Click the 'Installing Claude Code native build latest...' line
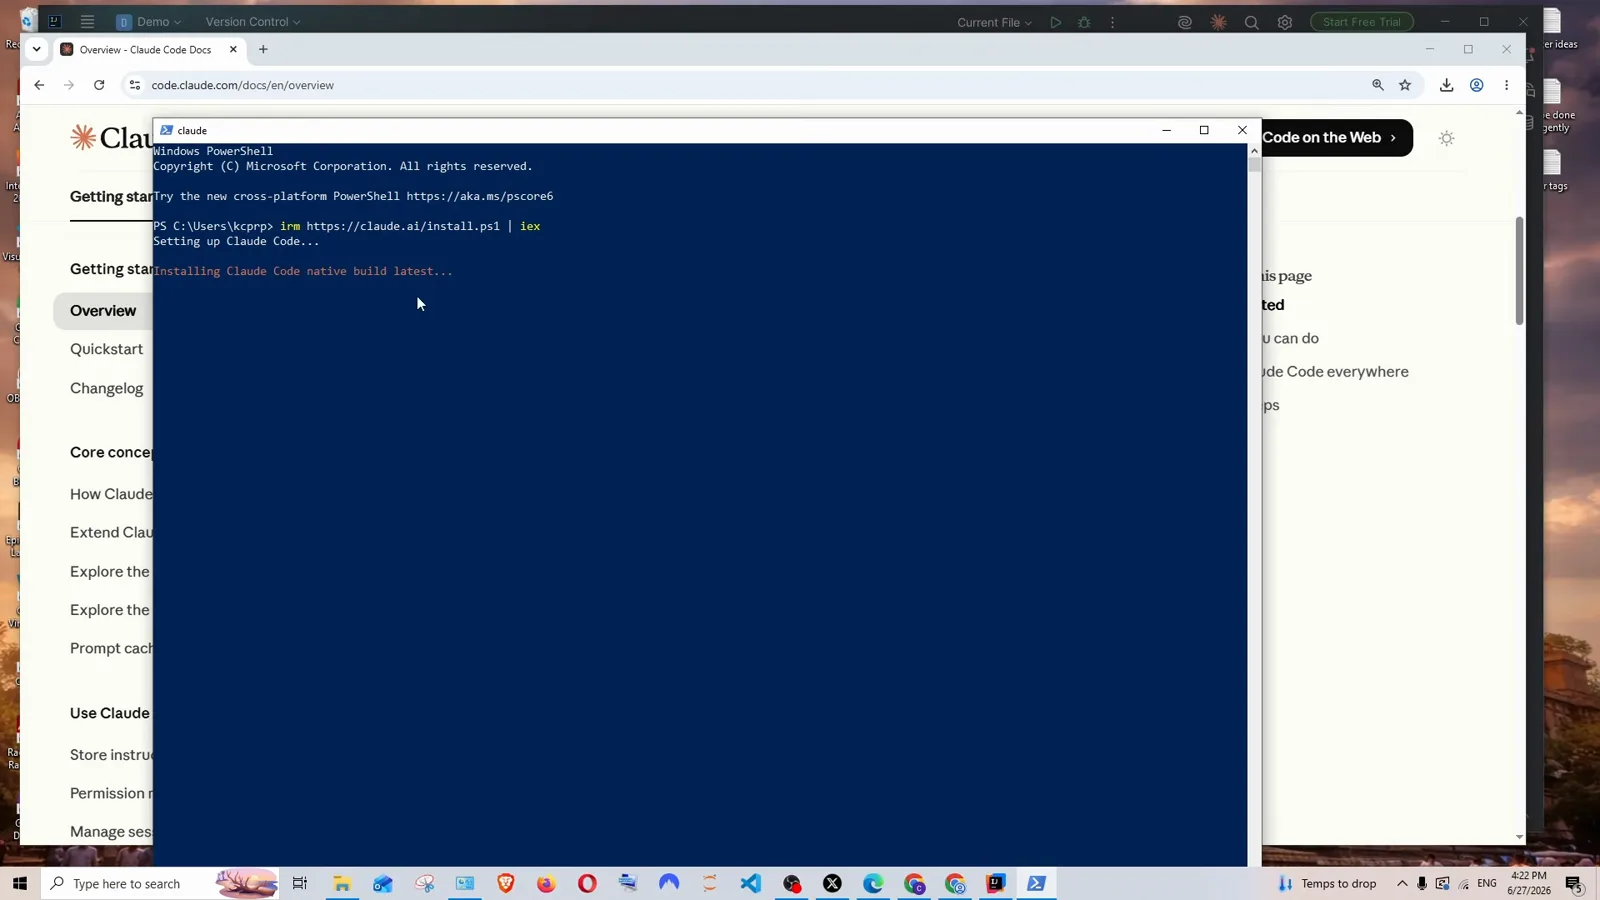Viewport: 1600px width, 900px height. (303, 271)
